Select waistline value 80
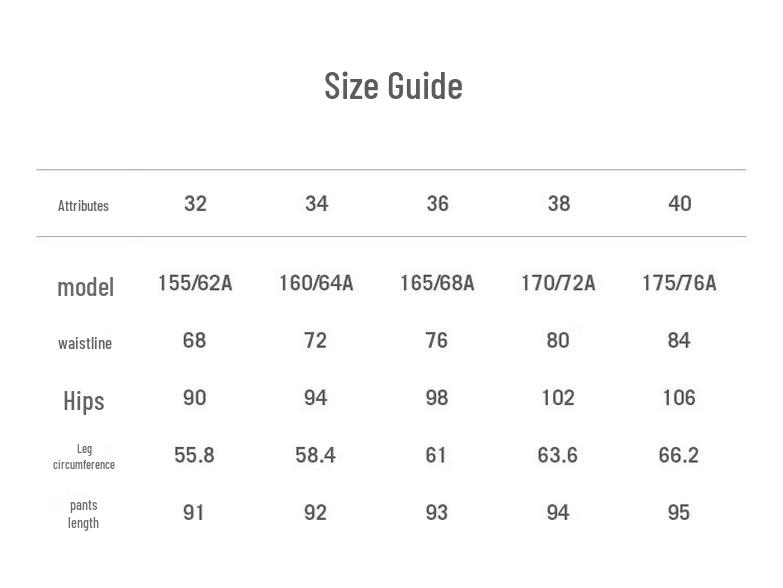Screen dimensions: 783x588 (558, 340)
